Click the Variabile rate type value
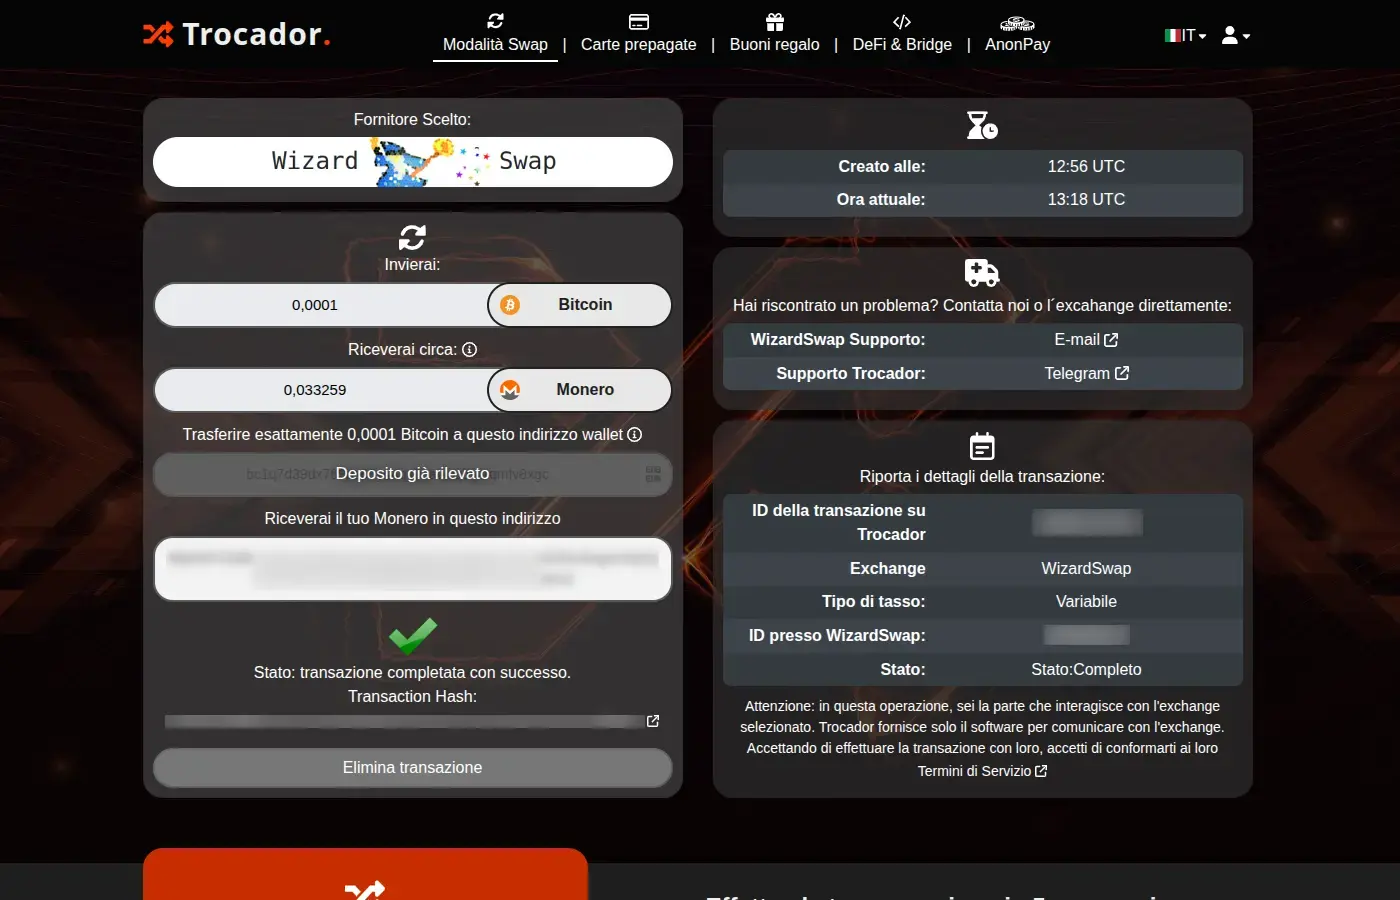This screenshot has height=900, width=1400. click(x=1086, y=601)
